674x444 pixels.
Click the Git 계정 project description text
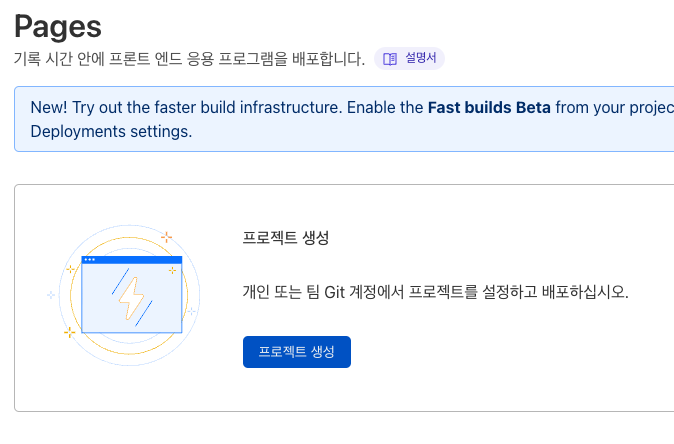point(435,294)
